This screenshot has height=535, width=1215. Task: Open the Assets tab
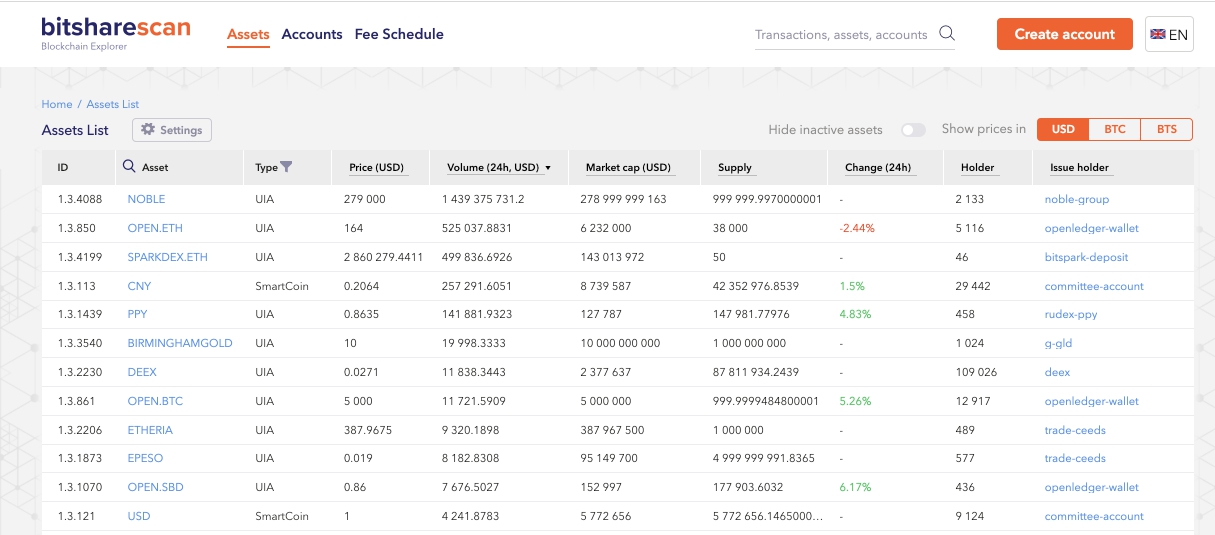pyautogui.click(x=248, y=34)
